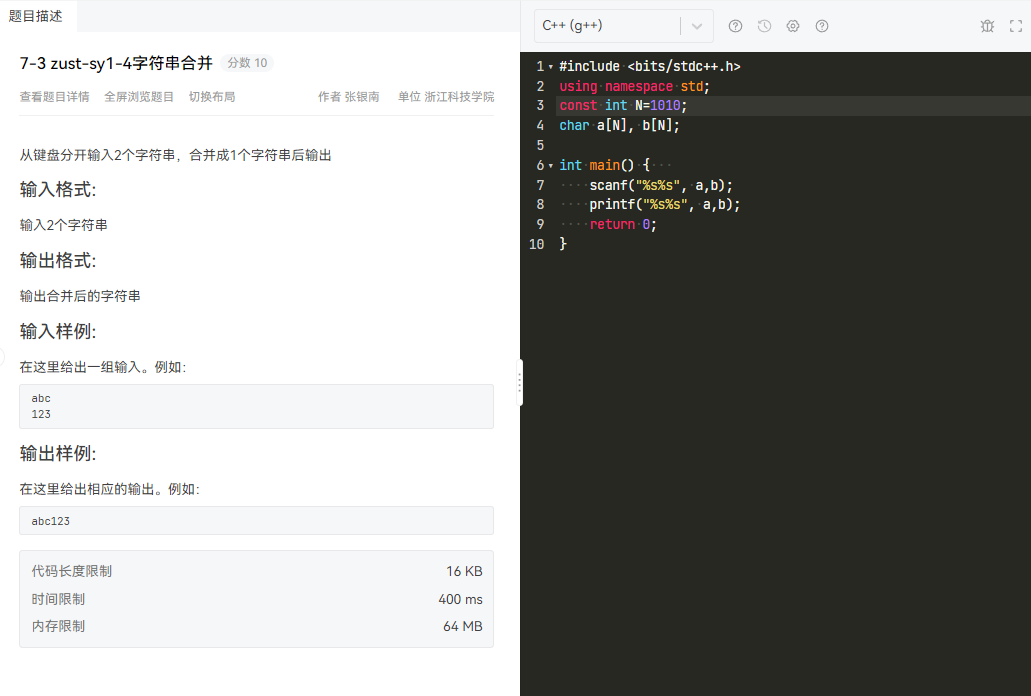Viewport: 1031px width, 696px height.
Task: Click line 3 const int N=1010 in editor
Action: click(x=623, y=106)
